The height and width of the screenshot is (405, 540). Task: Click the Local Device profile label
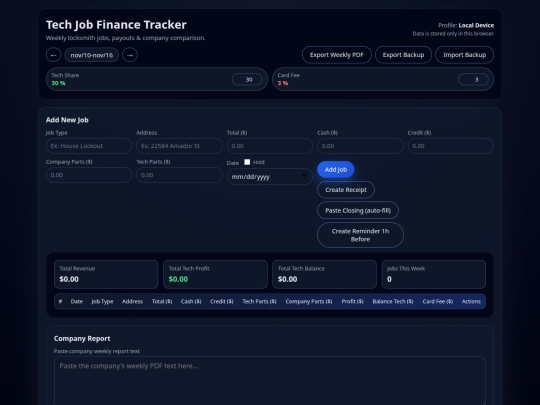tap(476, 25)
